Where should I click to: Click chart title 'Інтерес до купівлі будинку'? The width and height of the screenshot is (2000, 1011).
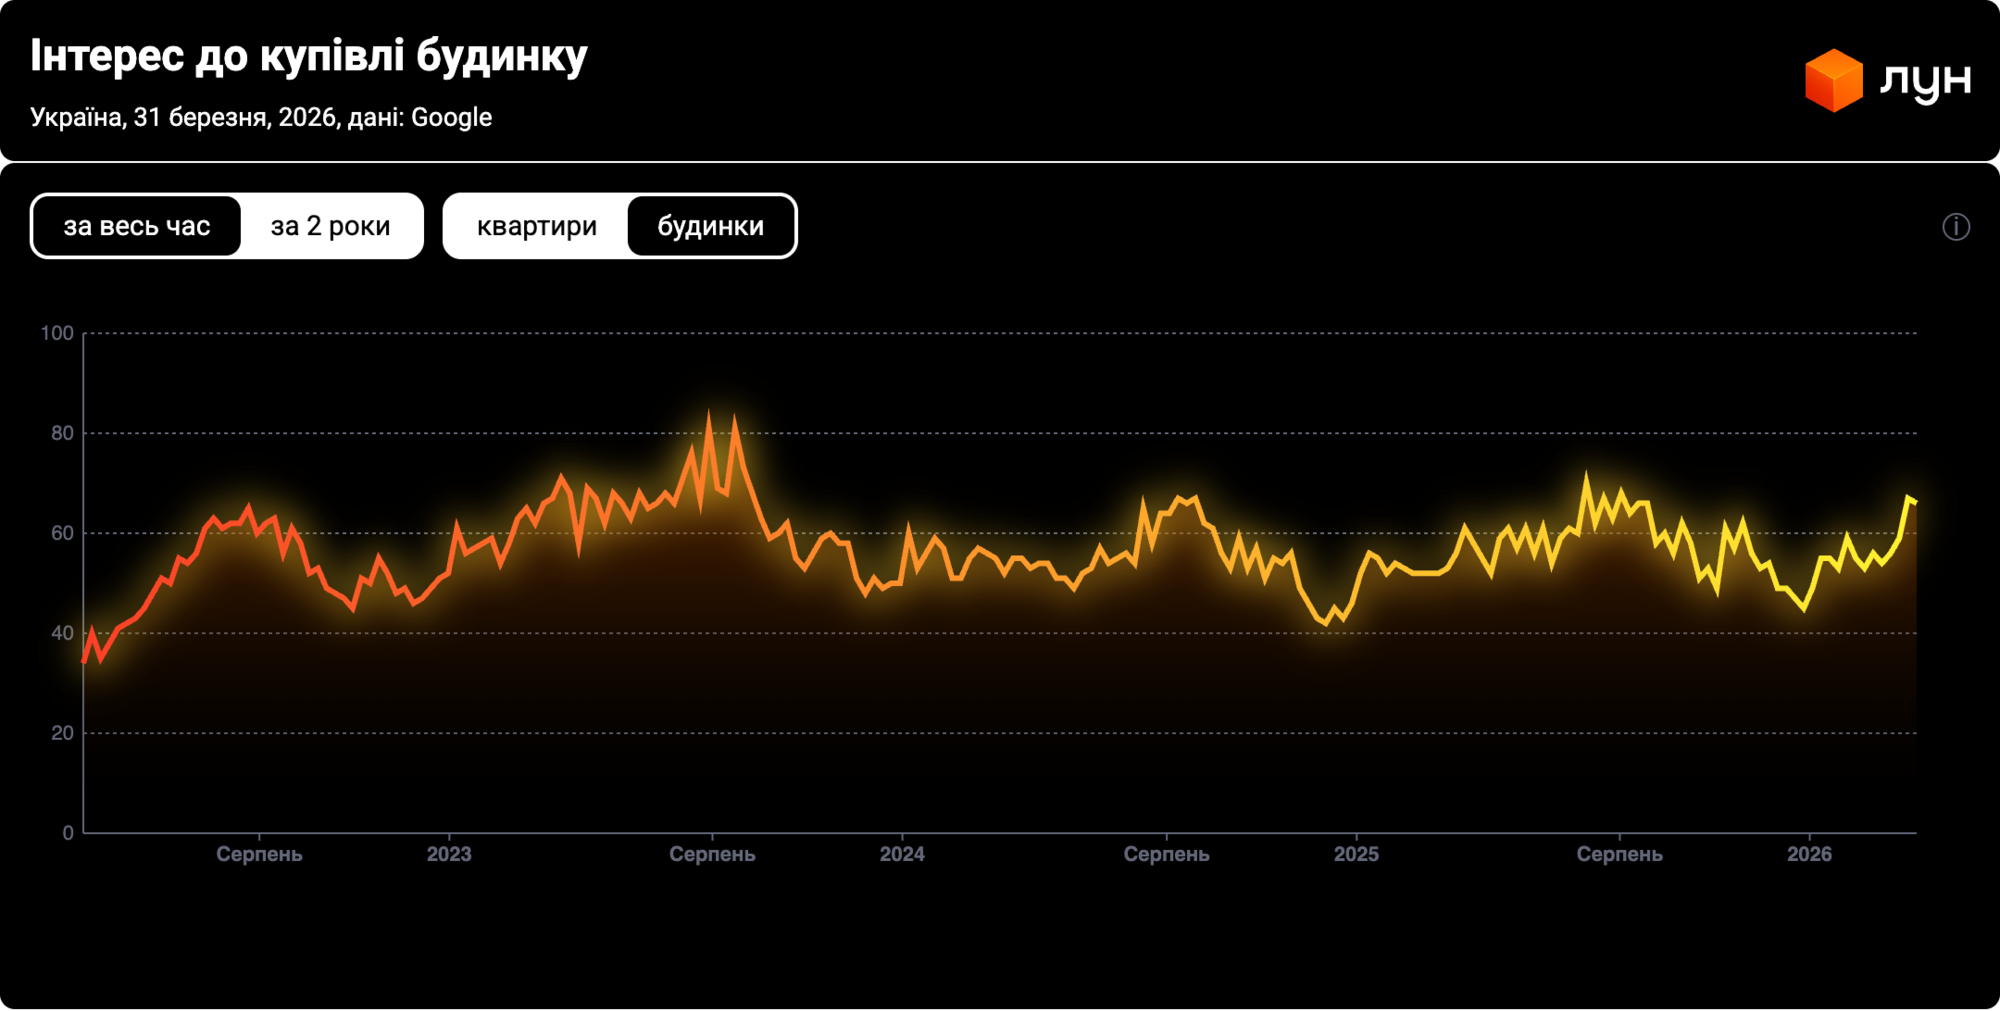click(309, 56)
